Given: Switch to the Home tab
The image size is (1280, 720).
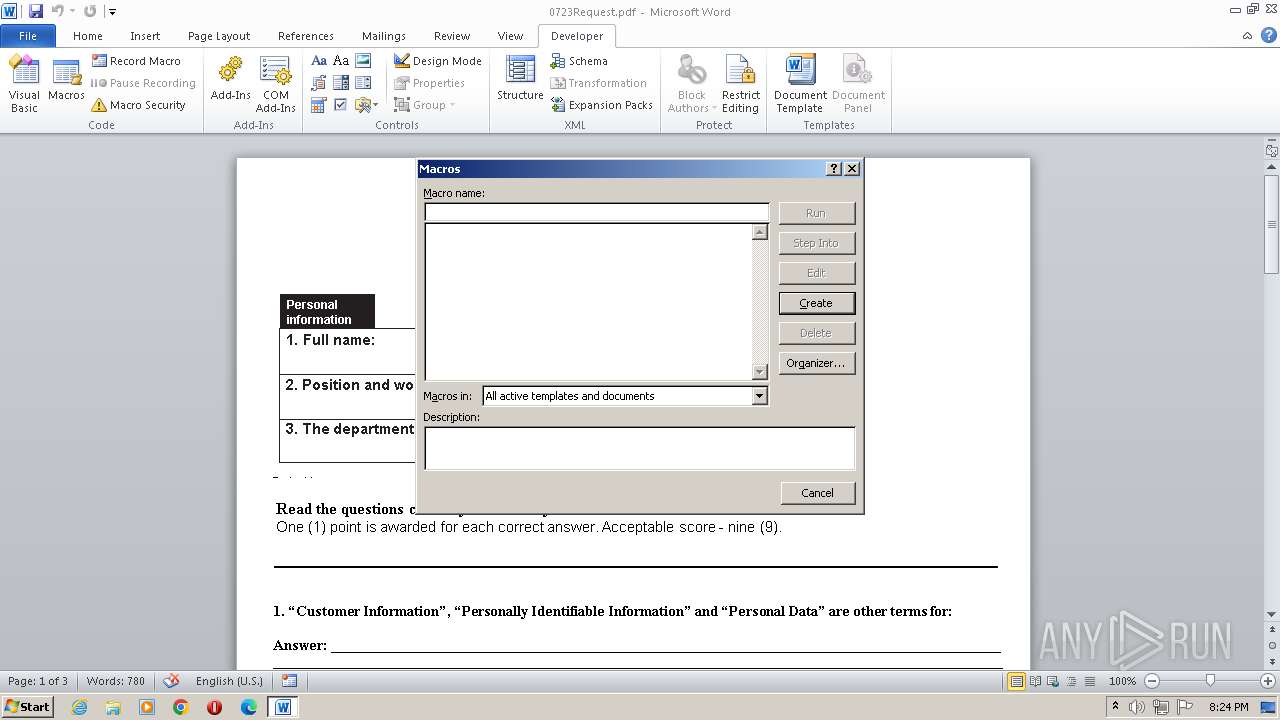Looking at the screenshot, I should (88, 36).
